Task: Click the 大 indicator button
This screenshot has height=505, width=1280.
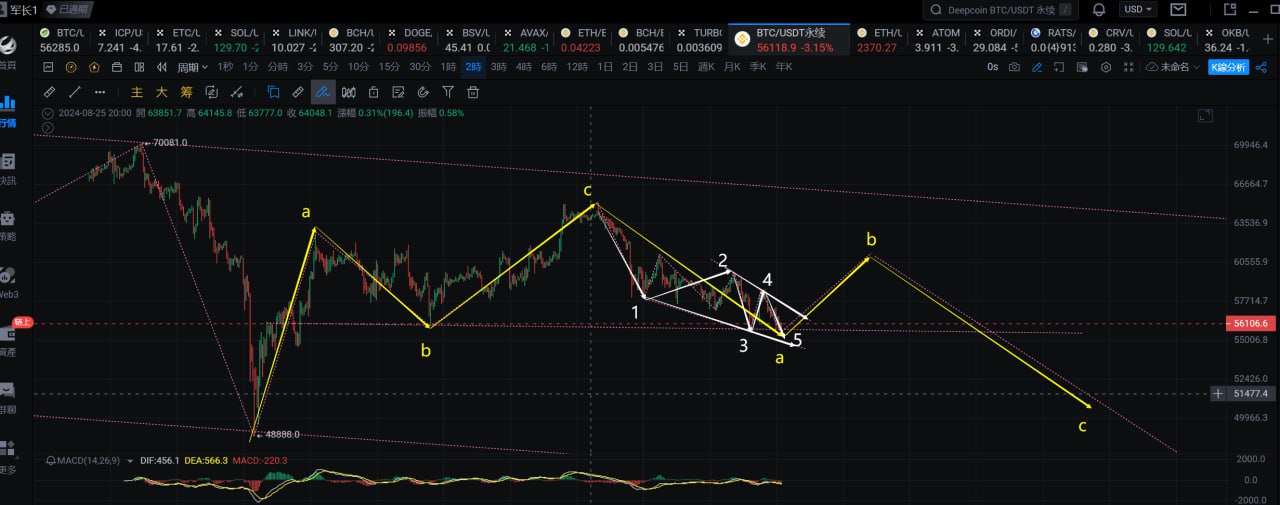Action: [x=161, y=92]
